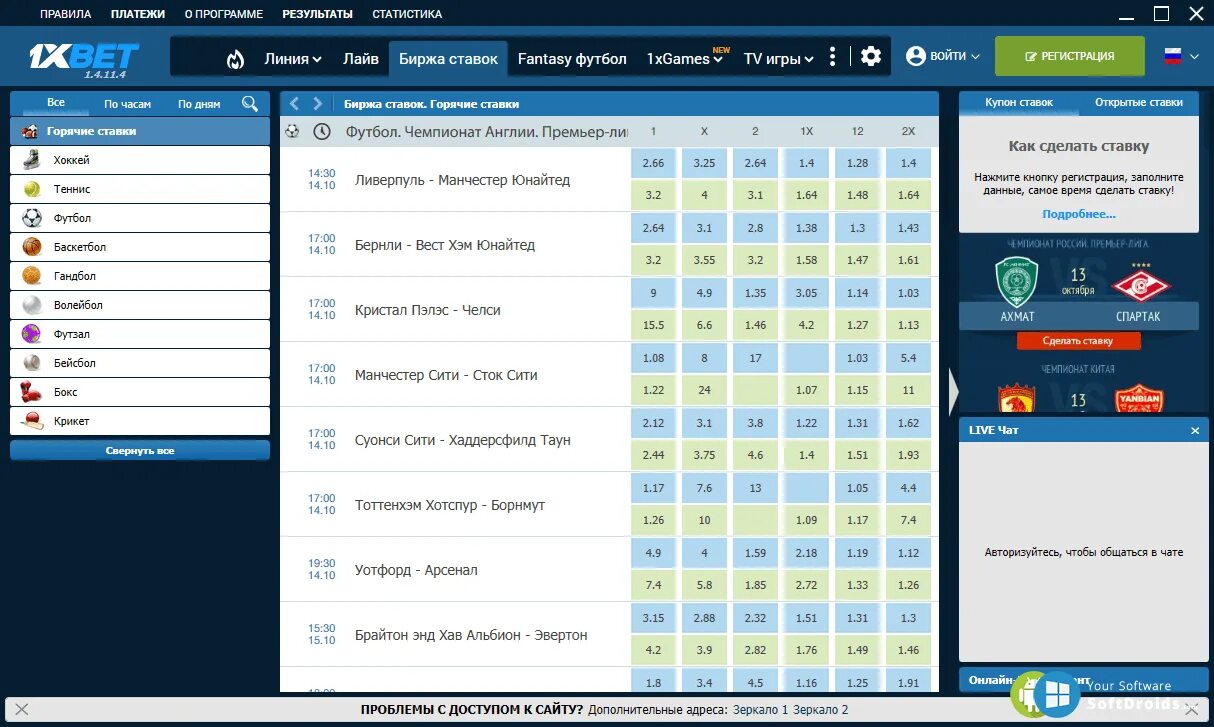The width and height of the screenshot is (1214, 727).
Task: Switch to Купон ставок tab
Action: tap(1019, 103)
